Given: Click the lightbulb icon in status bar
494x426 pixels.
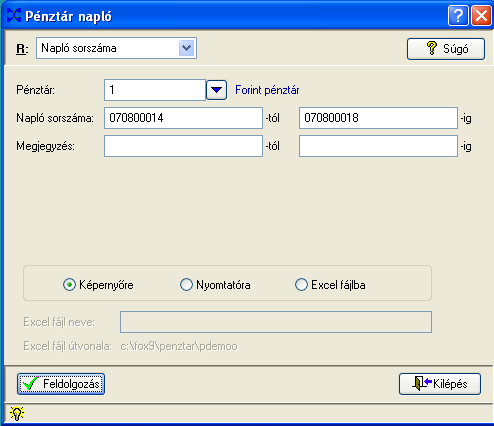Looking at the screenshot, I should [x=17, y=413].
